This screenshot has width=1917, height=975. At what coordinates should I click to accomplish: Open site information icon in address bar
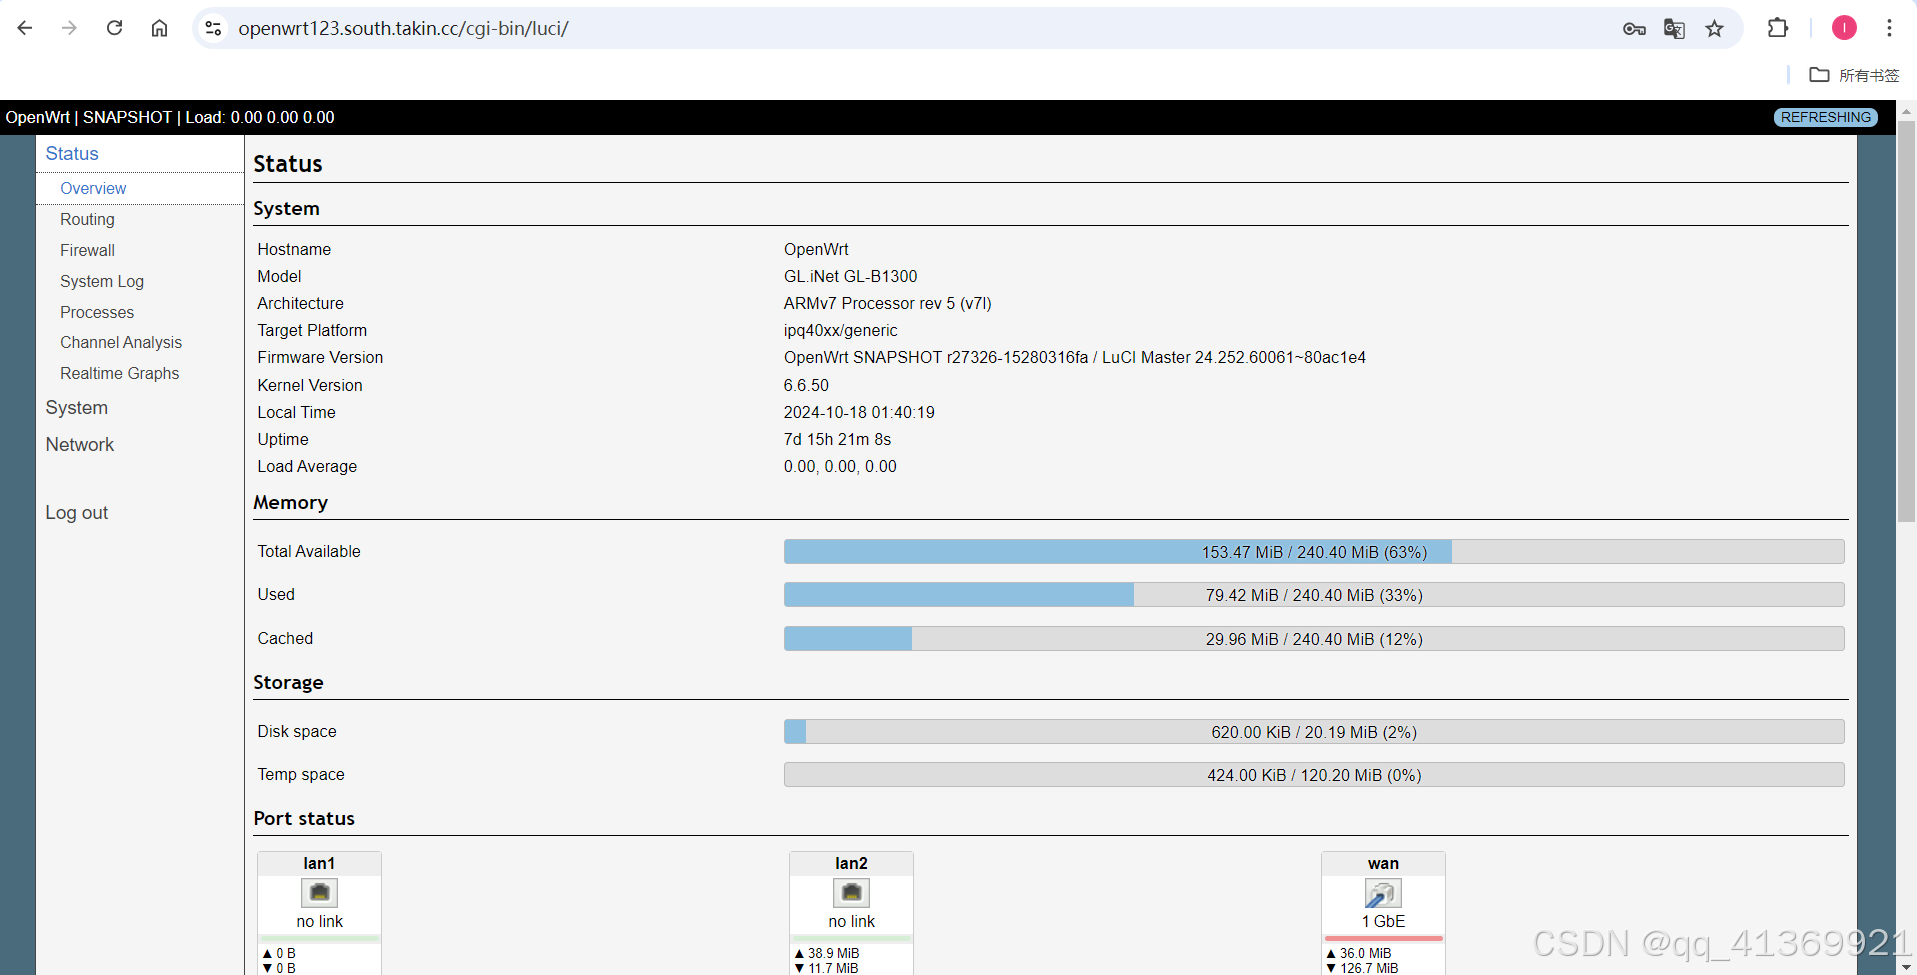213,28
